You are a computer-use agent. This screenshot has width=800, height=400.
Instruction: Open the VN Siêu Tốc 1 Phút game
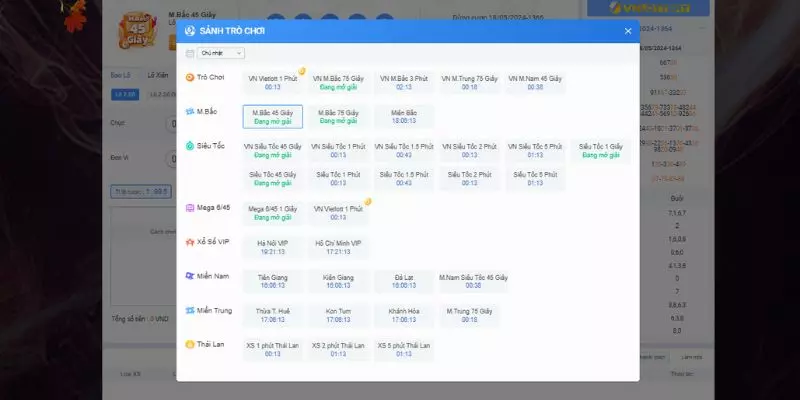tap(338, 151)
